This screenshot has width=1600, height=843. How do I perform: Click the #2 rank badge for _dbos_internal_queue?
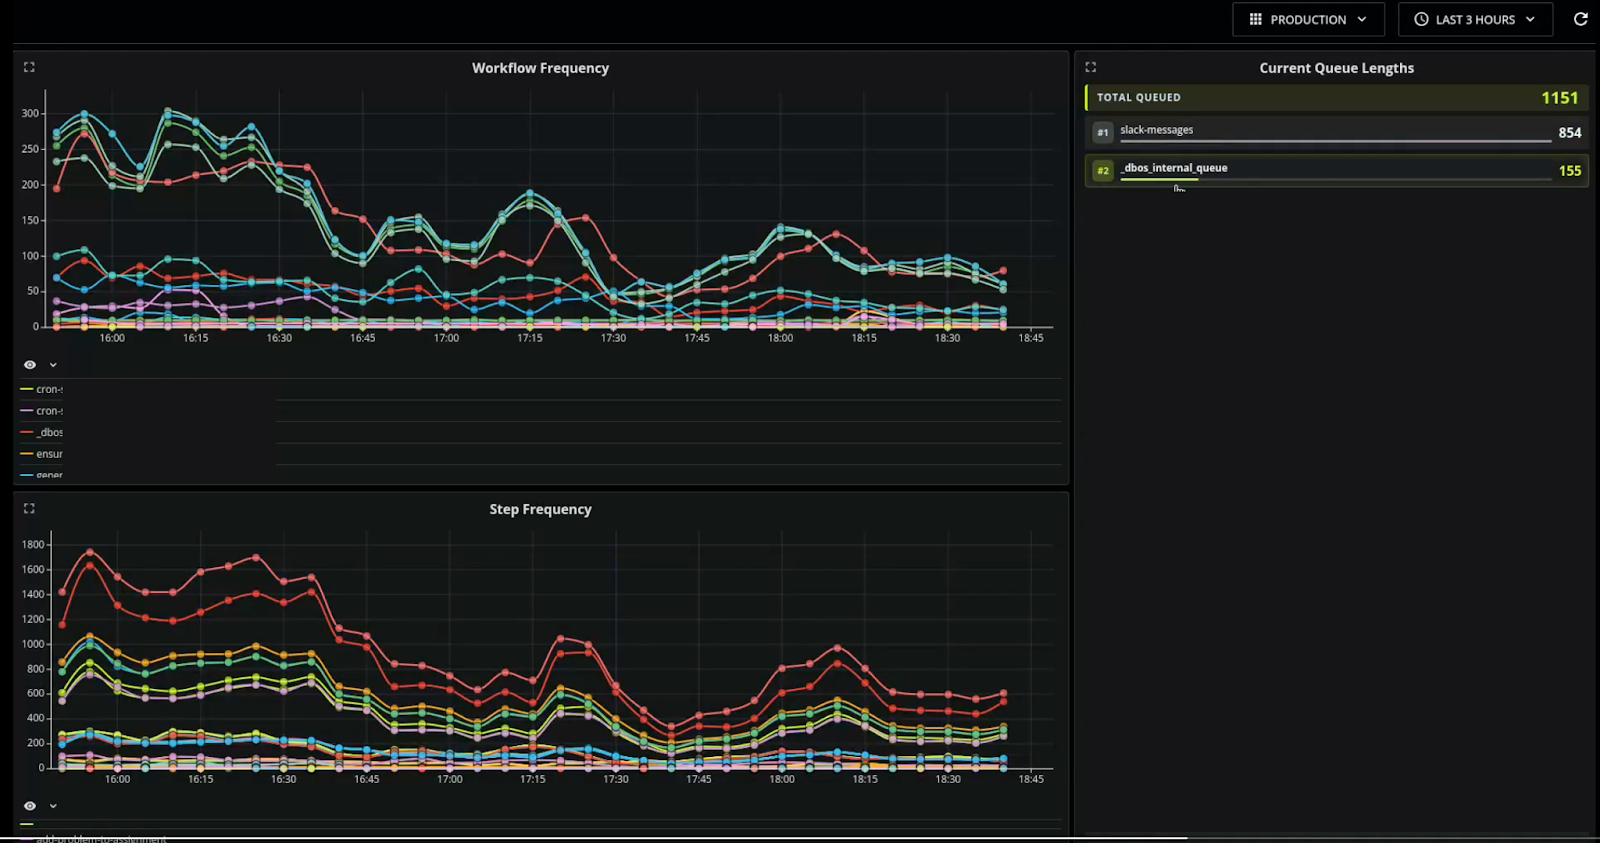[1103, 170]
